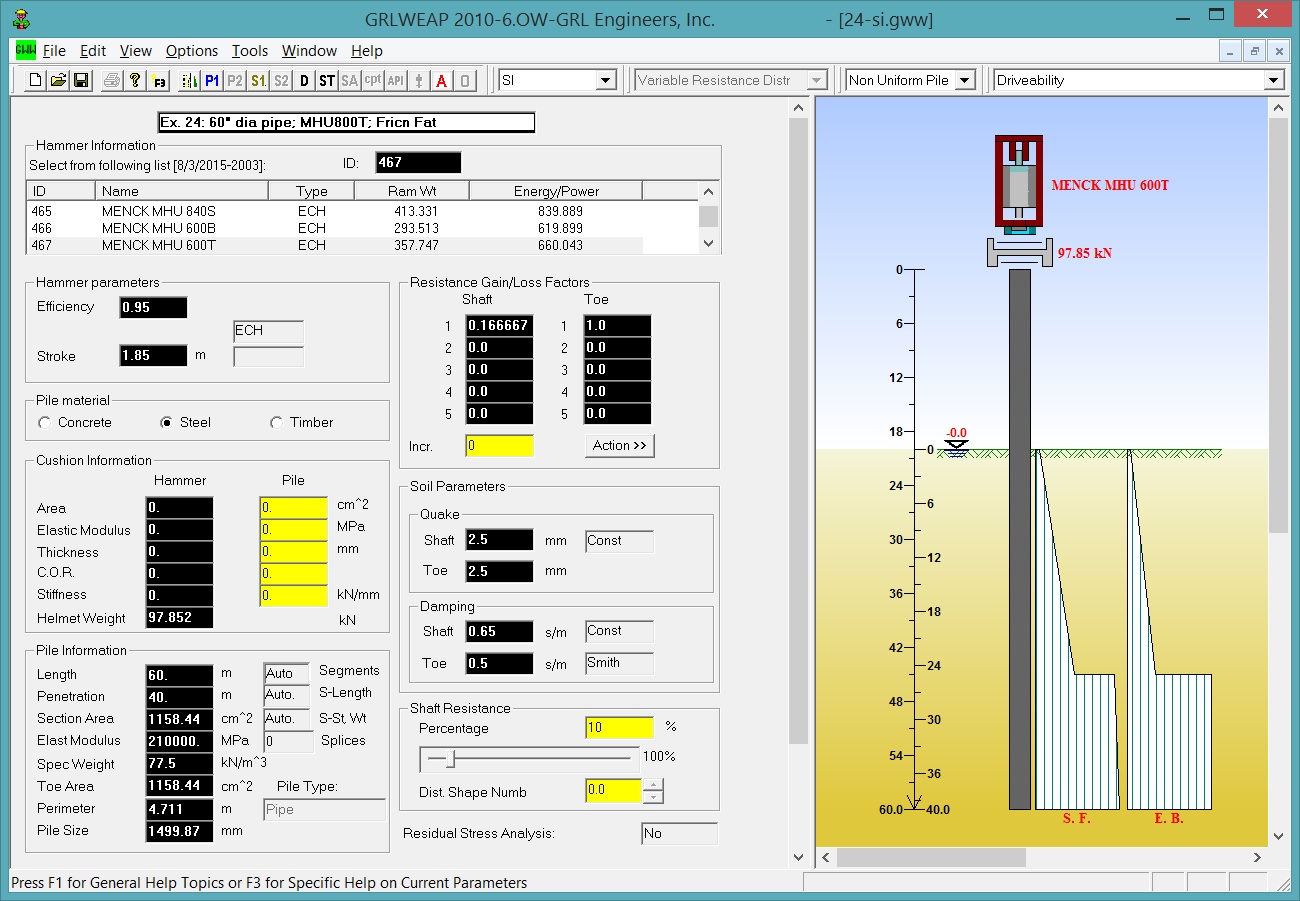Click the F3 specific help icon
The height and width of the screenshot is (901, 1300).
coord(160,81)
